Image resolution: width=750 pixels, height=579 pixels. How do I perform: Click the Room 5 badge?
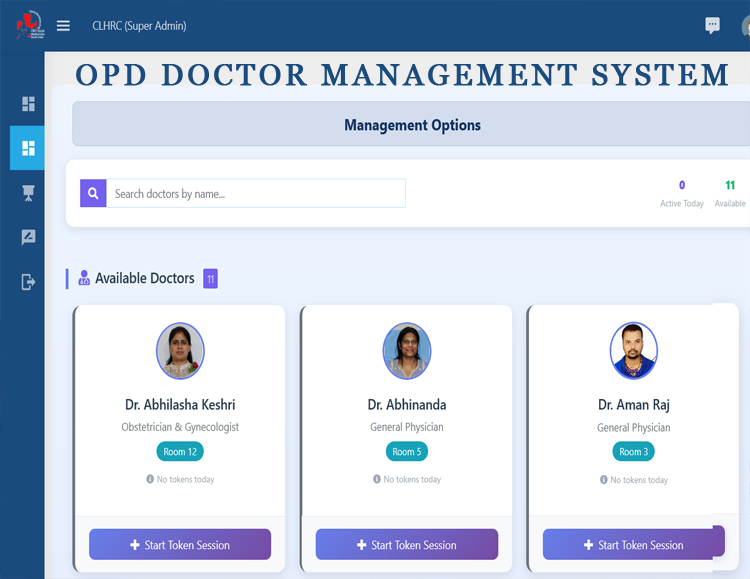[x=407, y=452]
